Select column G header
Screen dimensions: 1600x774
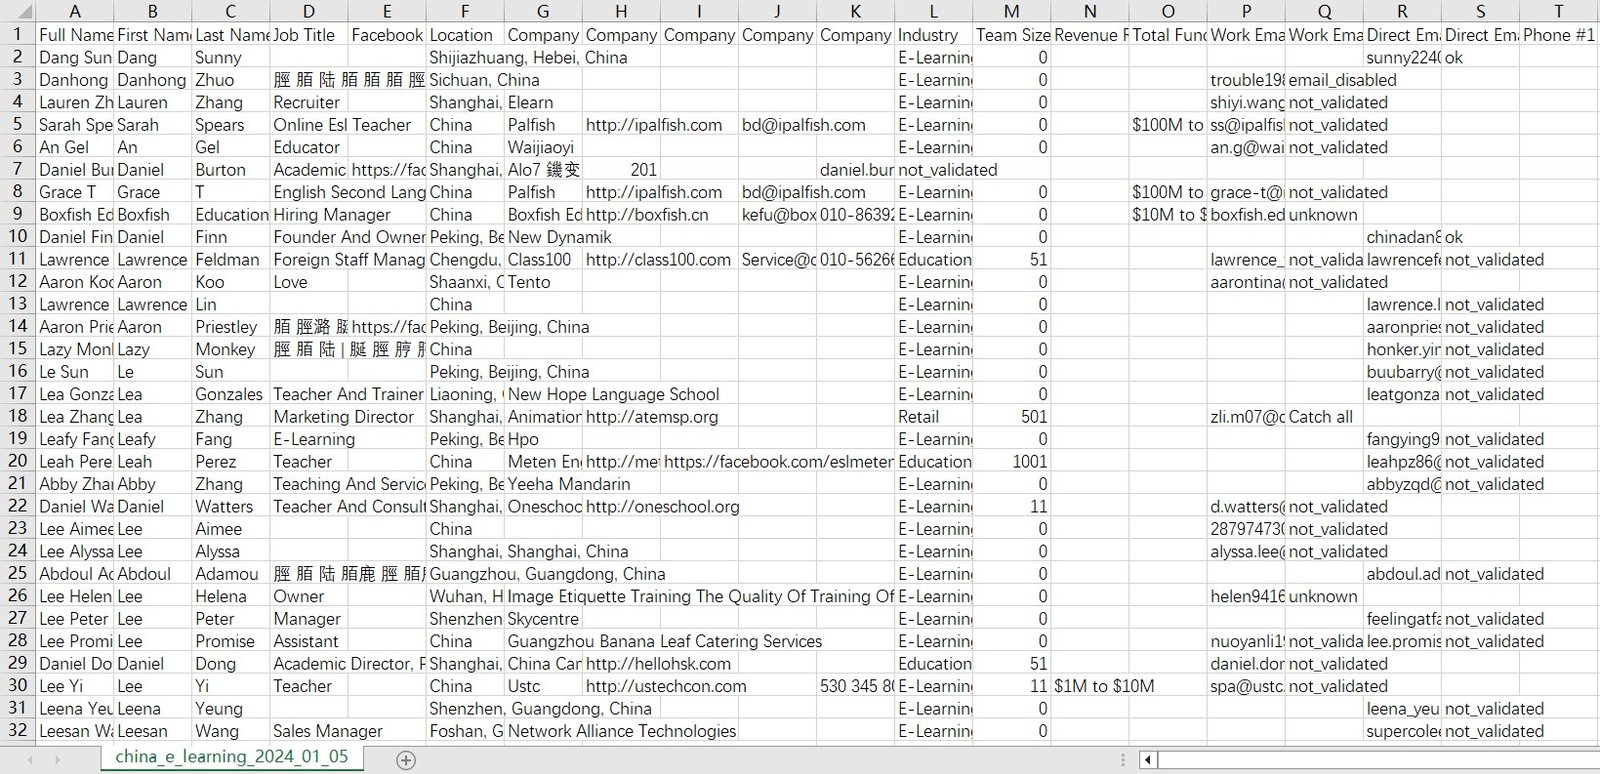(543, 11)
